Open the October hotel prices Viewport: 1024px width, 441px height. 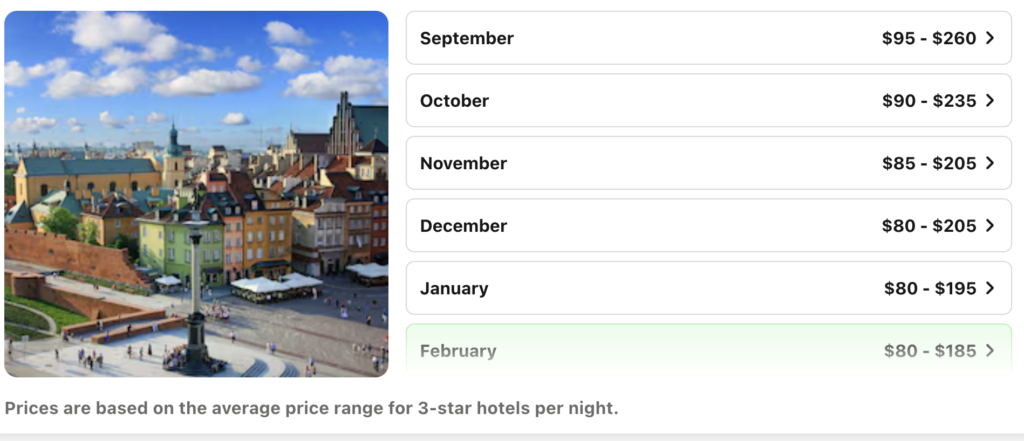tap(708, 101)
